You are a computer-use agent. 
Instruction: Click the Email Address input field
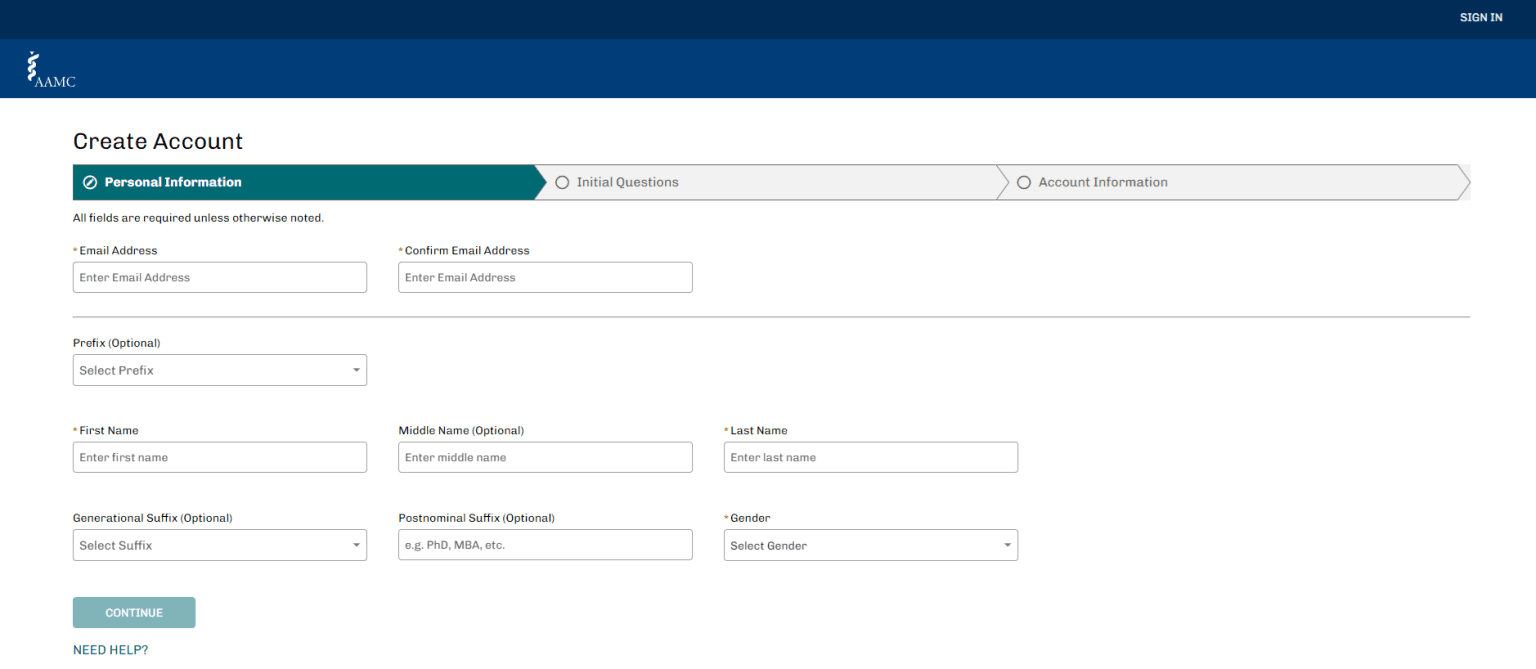[x=219, y=277]
